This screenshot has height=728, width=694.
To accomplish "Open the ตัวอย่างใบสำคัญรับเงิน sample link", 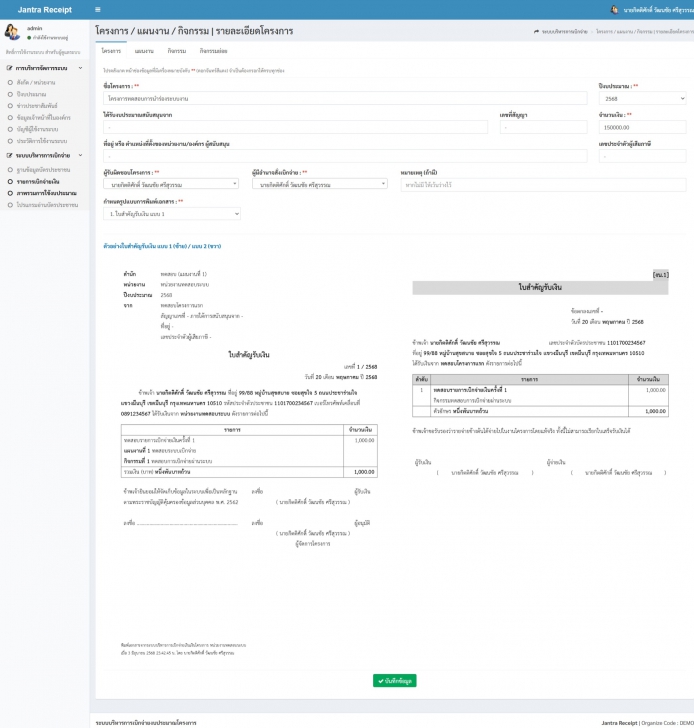I will coord(162,246).
